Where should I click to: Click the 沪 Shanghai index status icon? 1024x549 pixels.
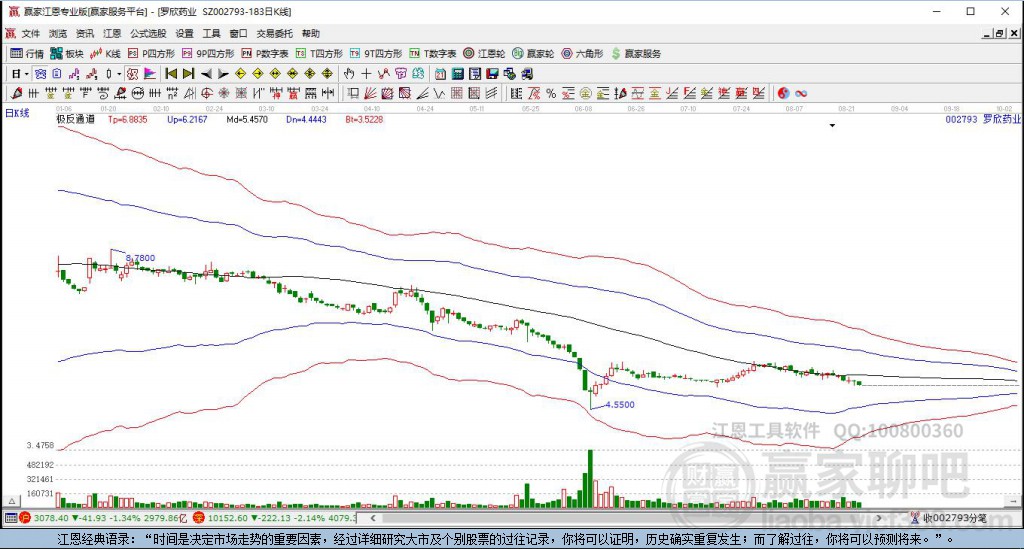coord(25,518)
